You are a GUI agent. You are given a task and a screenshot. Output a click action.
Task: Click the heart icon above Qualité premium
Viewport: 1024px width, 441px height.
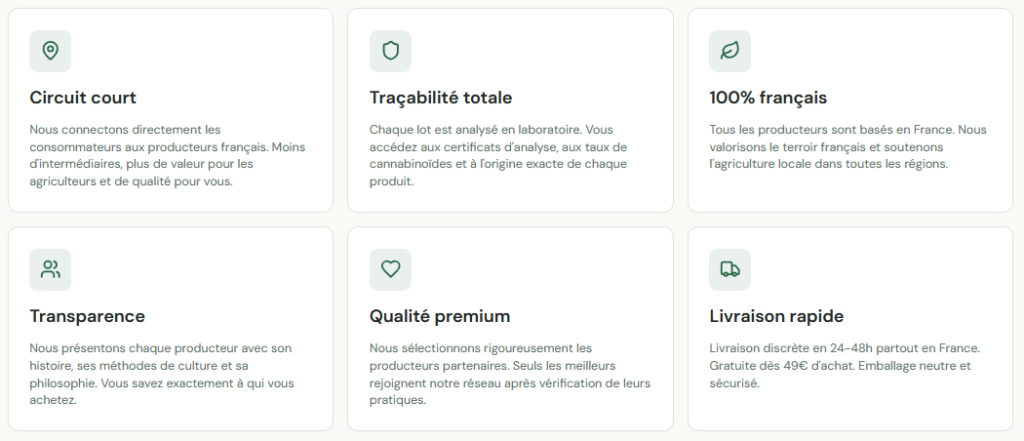coord(391,269)
